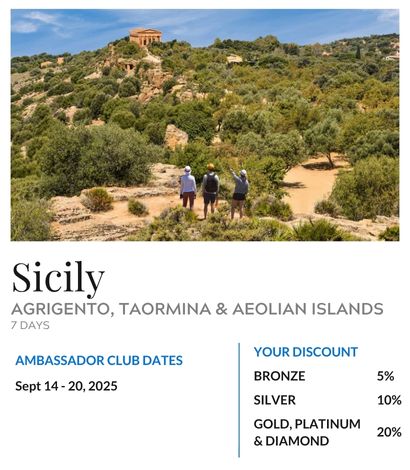
Task: Click the temple on the hilltop
Action: pos(145,37)
